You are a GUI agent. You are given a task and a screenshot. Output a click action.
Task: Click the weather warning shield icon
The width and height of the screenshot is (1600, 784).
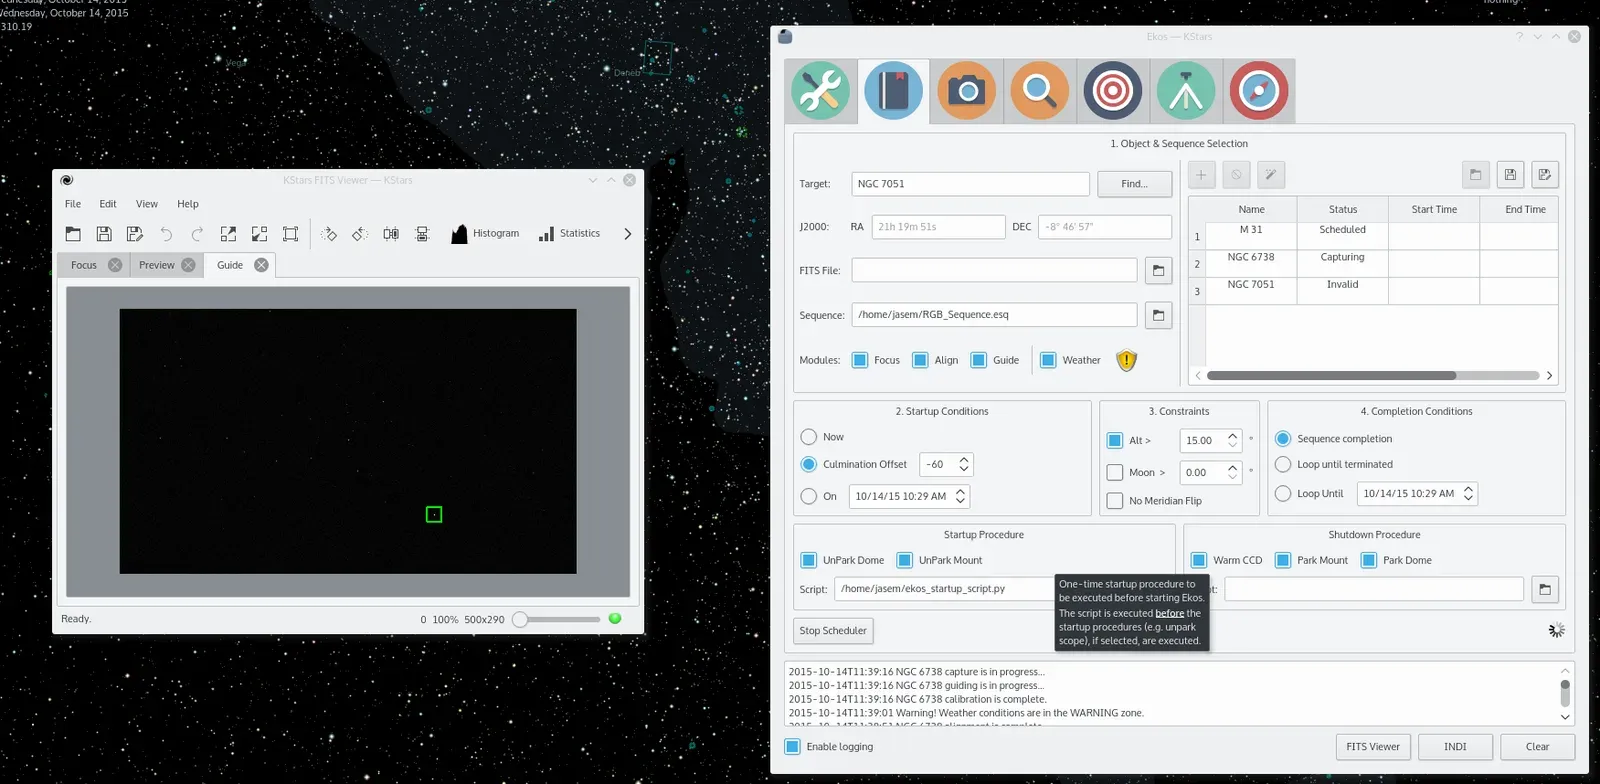click(1127, 360)
